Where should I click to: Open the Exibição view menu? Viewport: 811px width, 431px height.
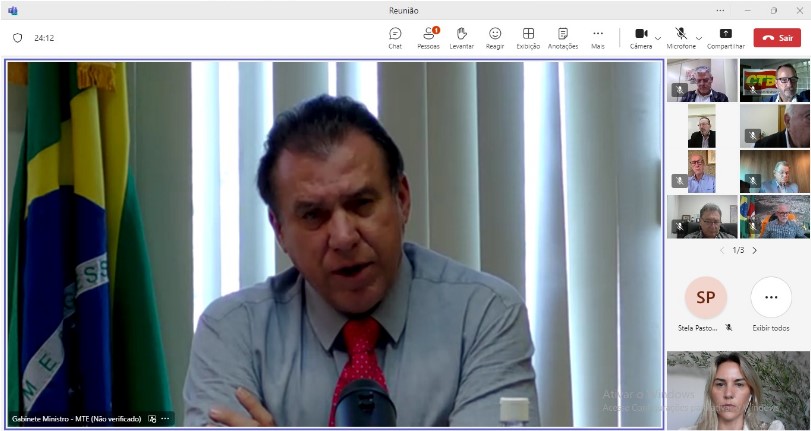click(x=528, y=37)
